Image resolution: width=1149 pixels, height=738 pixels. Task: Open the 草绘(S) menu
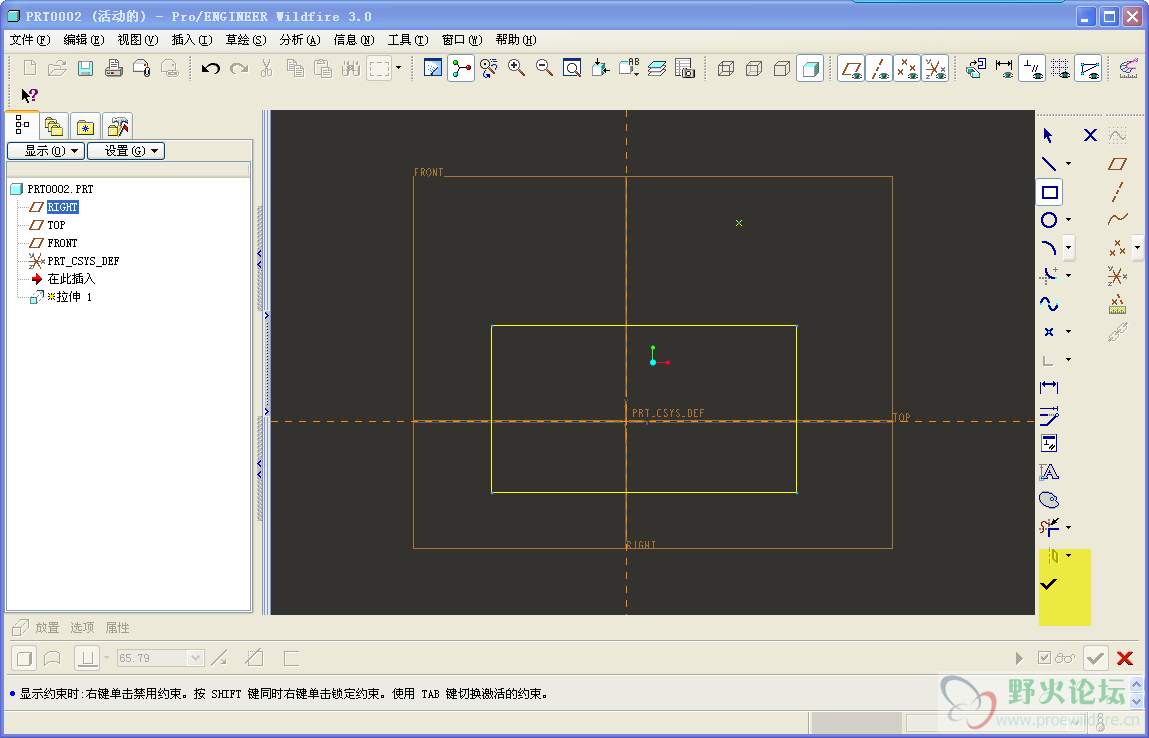coord(245,40)
